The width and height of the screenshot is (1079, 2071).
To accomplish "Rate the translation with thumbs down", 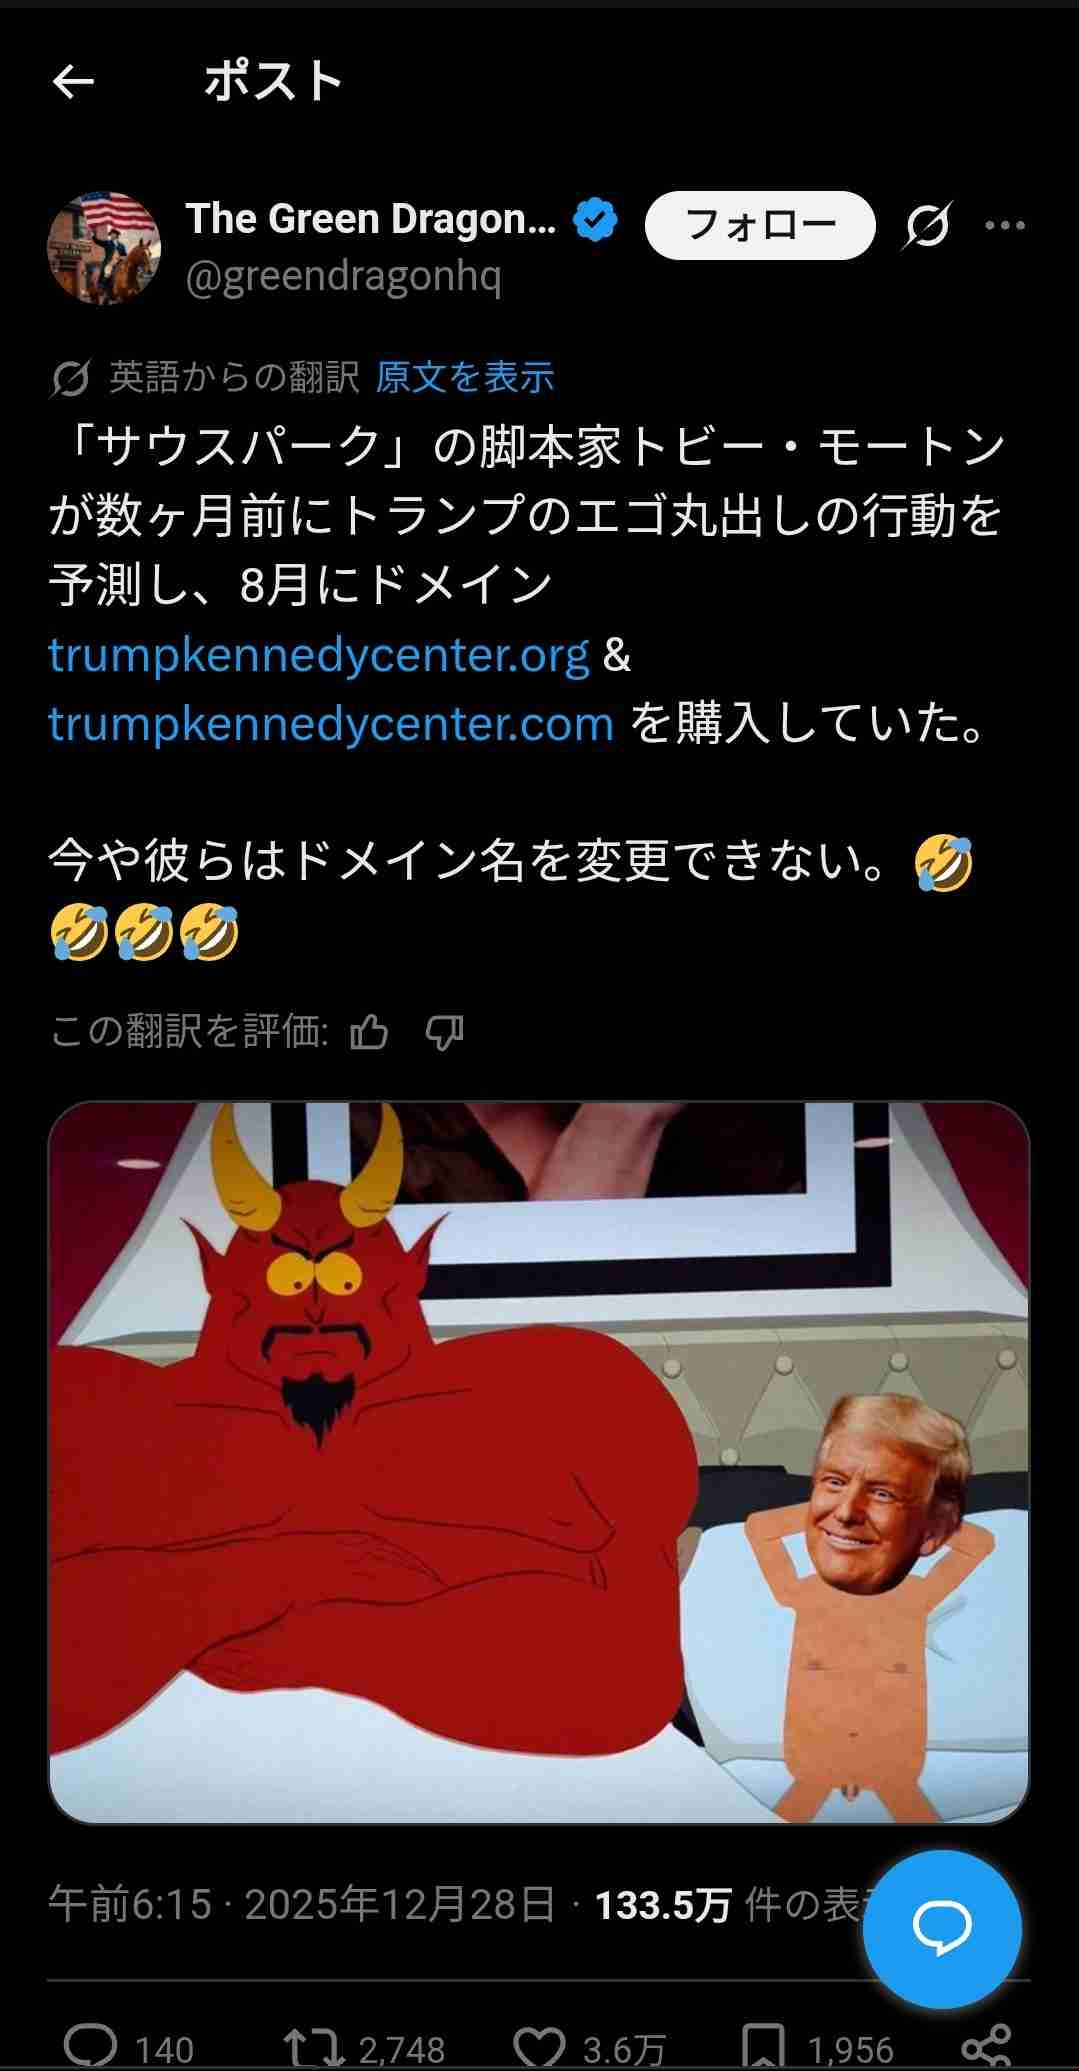I will [444, 1031].
